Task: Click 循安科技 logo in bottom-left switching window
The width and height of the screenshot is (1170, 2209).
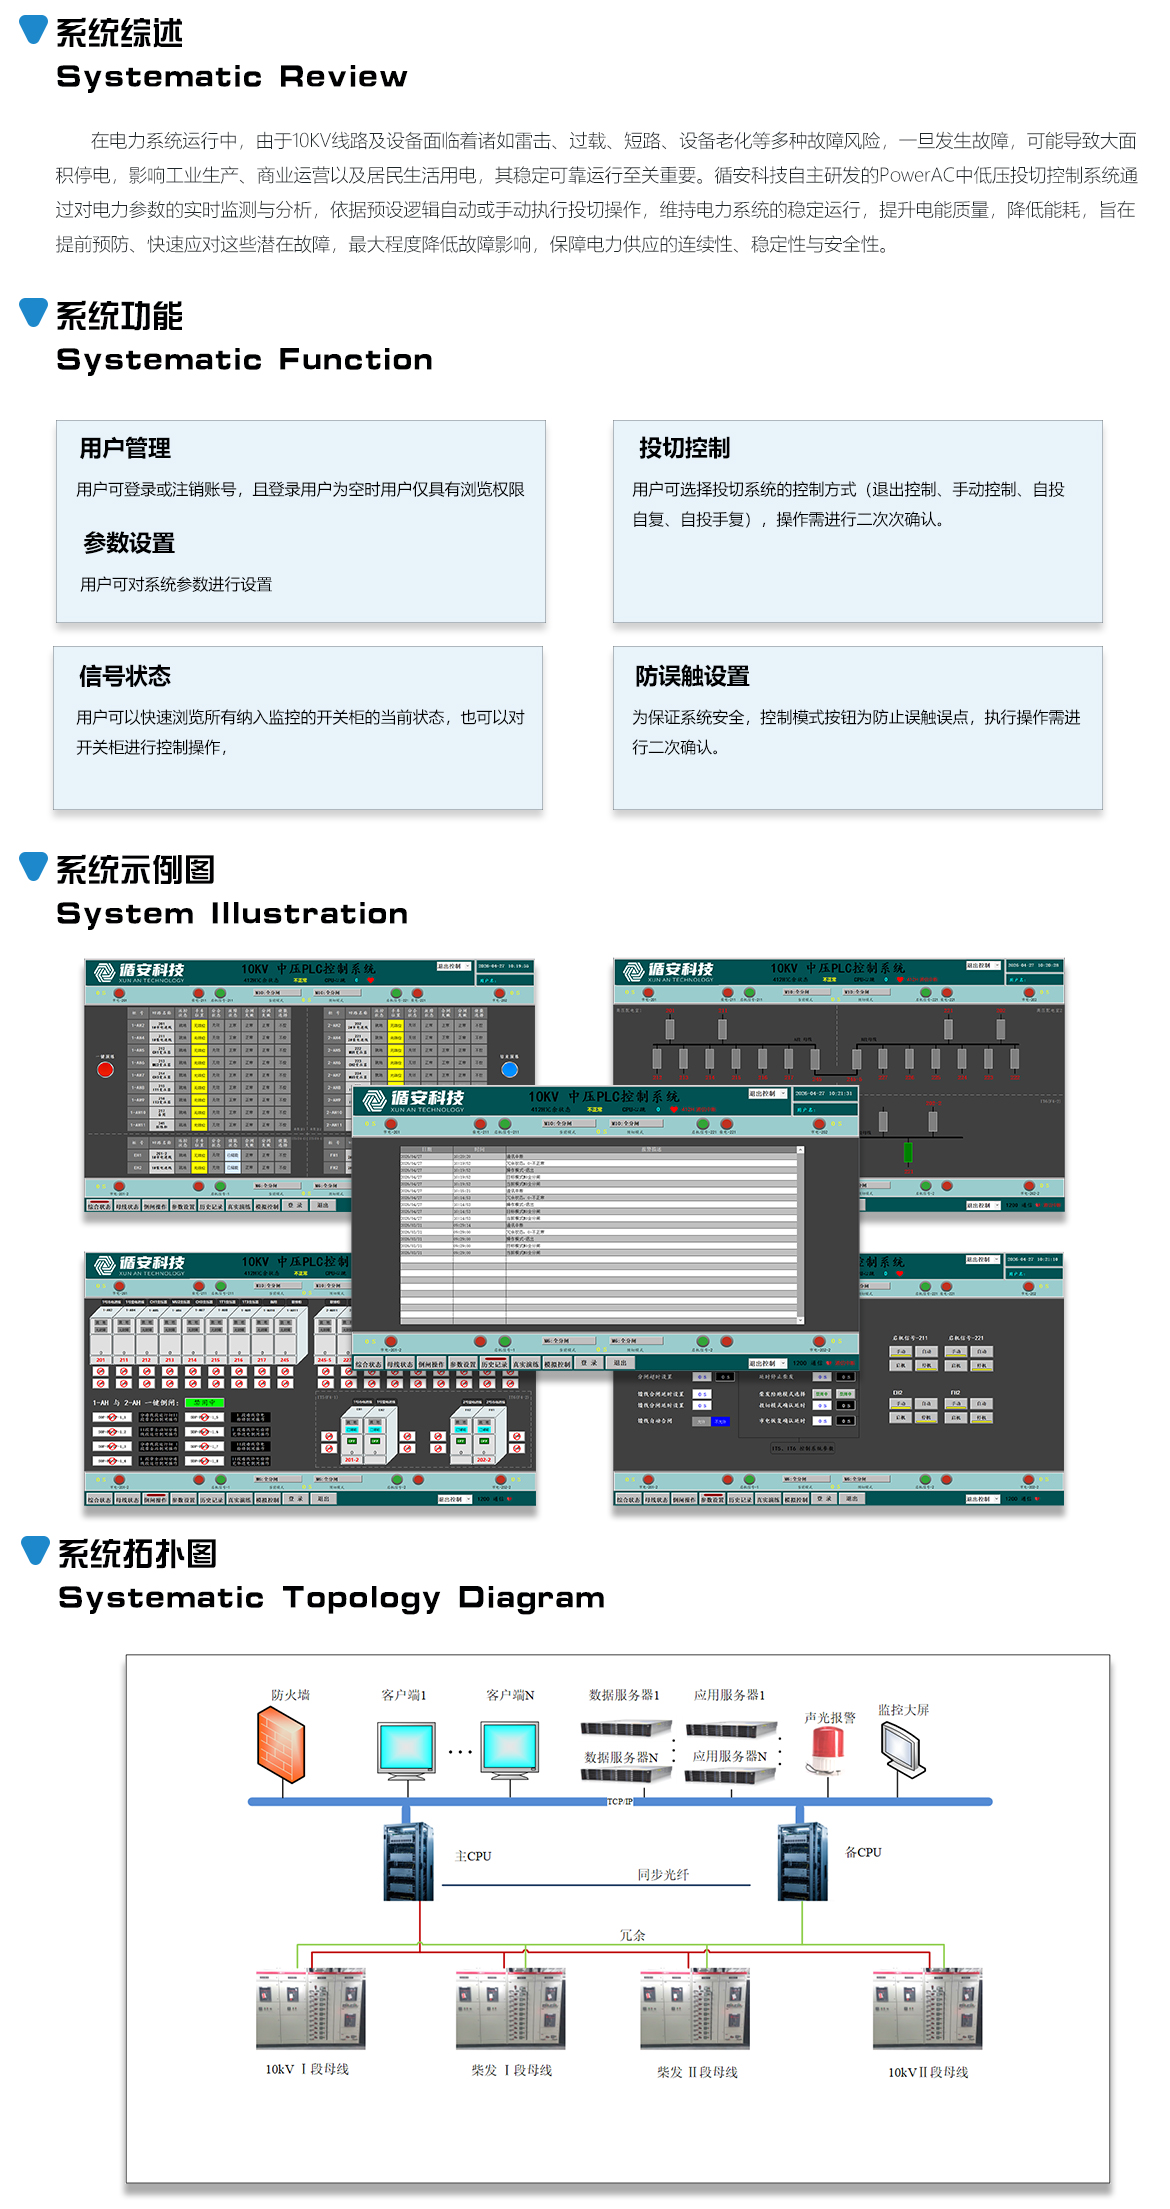Action: tap(139, 1266)
